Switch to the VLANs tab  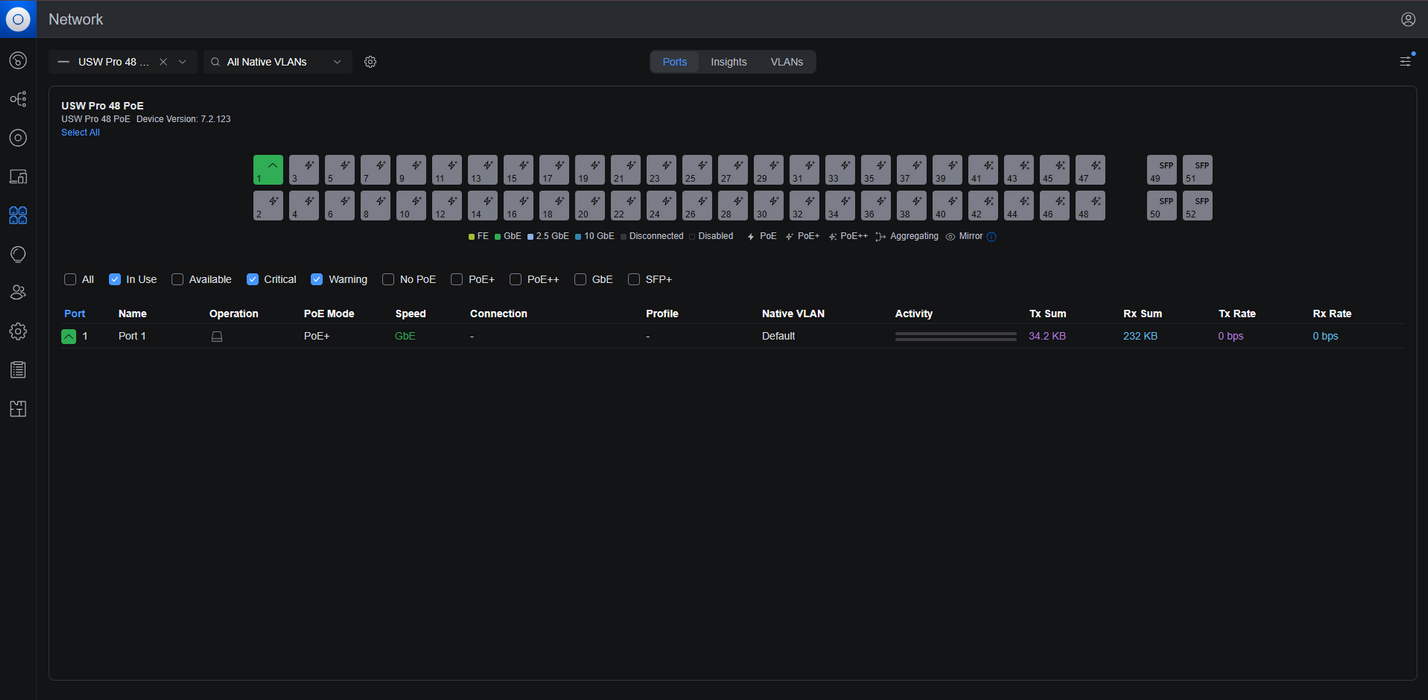tap(787, 62)
